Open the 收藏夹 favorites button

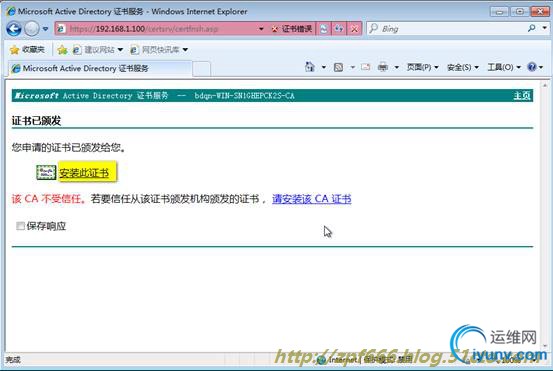[x=28, y=50]
